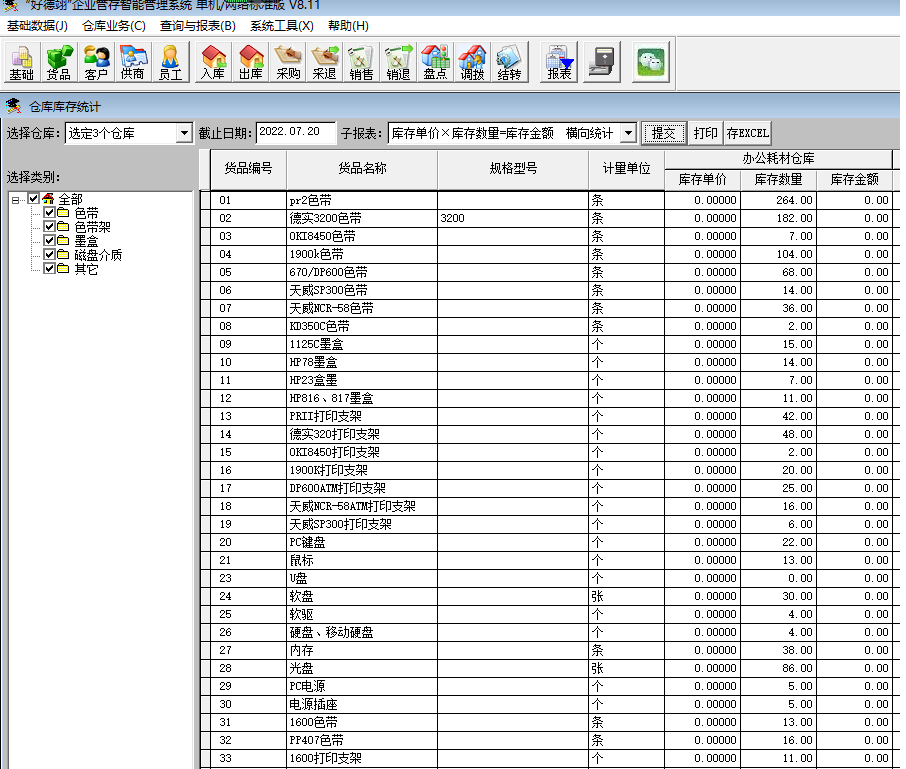Viewport: 906px width, 769px height.
Task: Collapse the 全部 tree node
Action: 16,200
